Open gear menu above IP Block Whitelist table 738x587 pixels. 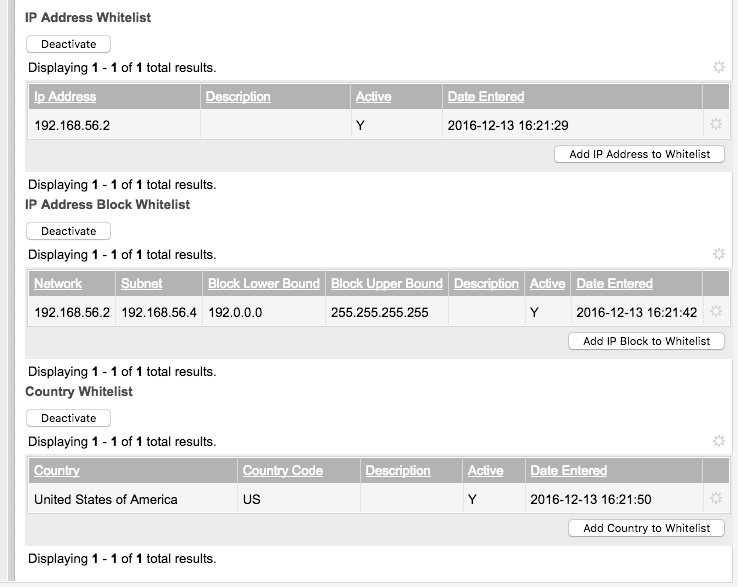[x=718, y=254]
